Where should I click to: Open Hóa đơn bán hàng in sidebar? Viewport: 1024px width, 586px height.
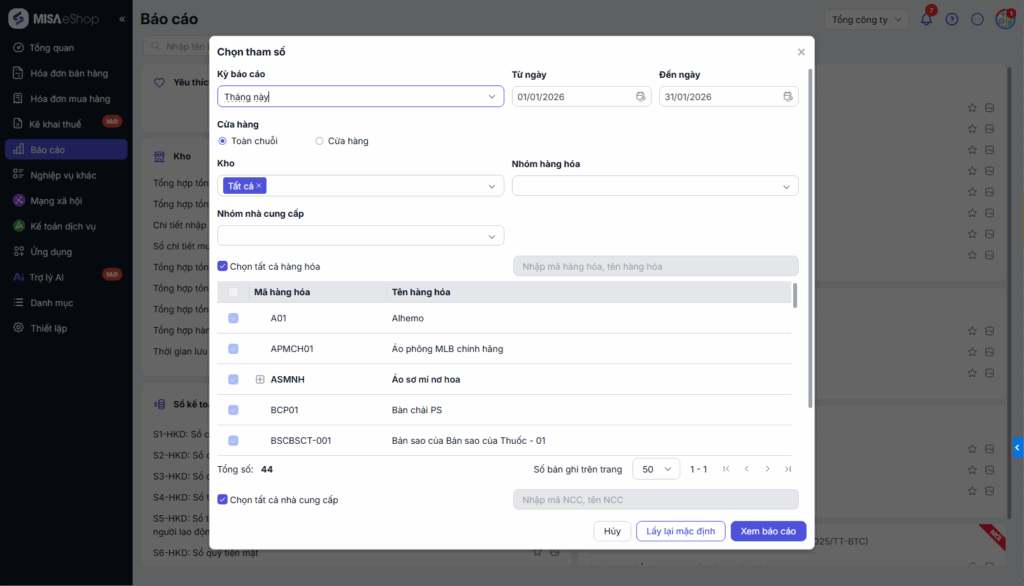point(68,73)
